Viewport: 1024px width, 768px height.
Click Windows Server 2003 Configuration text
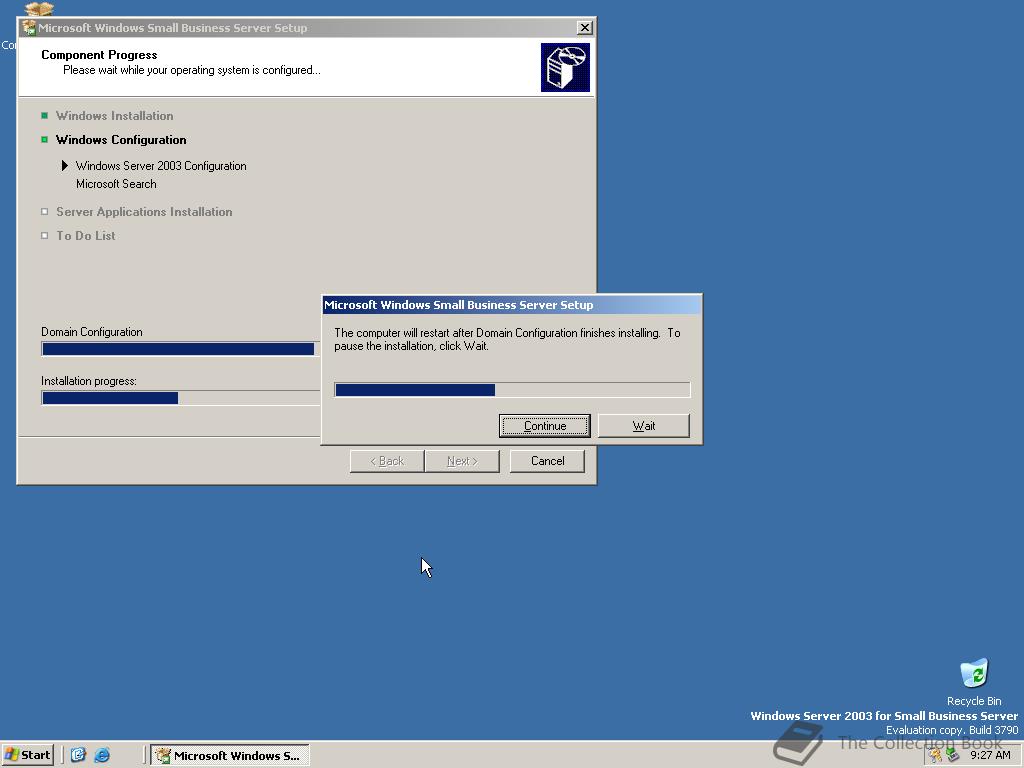pyautogui.click(x=161, y=166)
